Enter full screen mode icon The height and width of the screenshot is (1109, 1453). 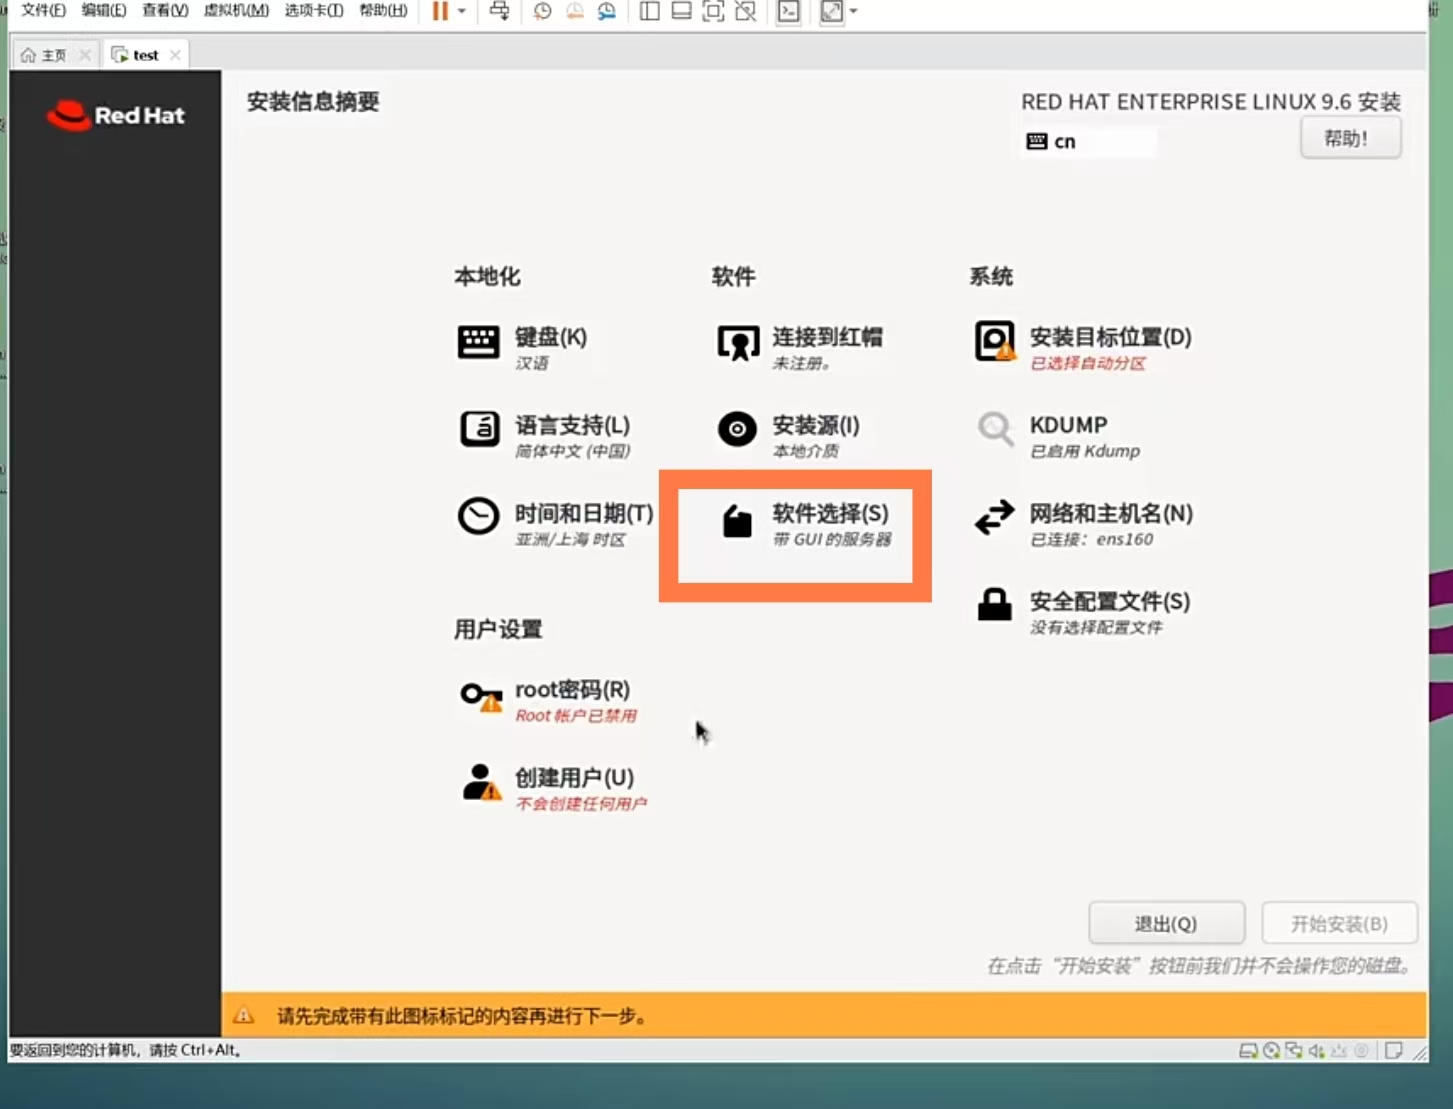coord(713,11)
